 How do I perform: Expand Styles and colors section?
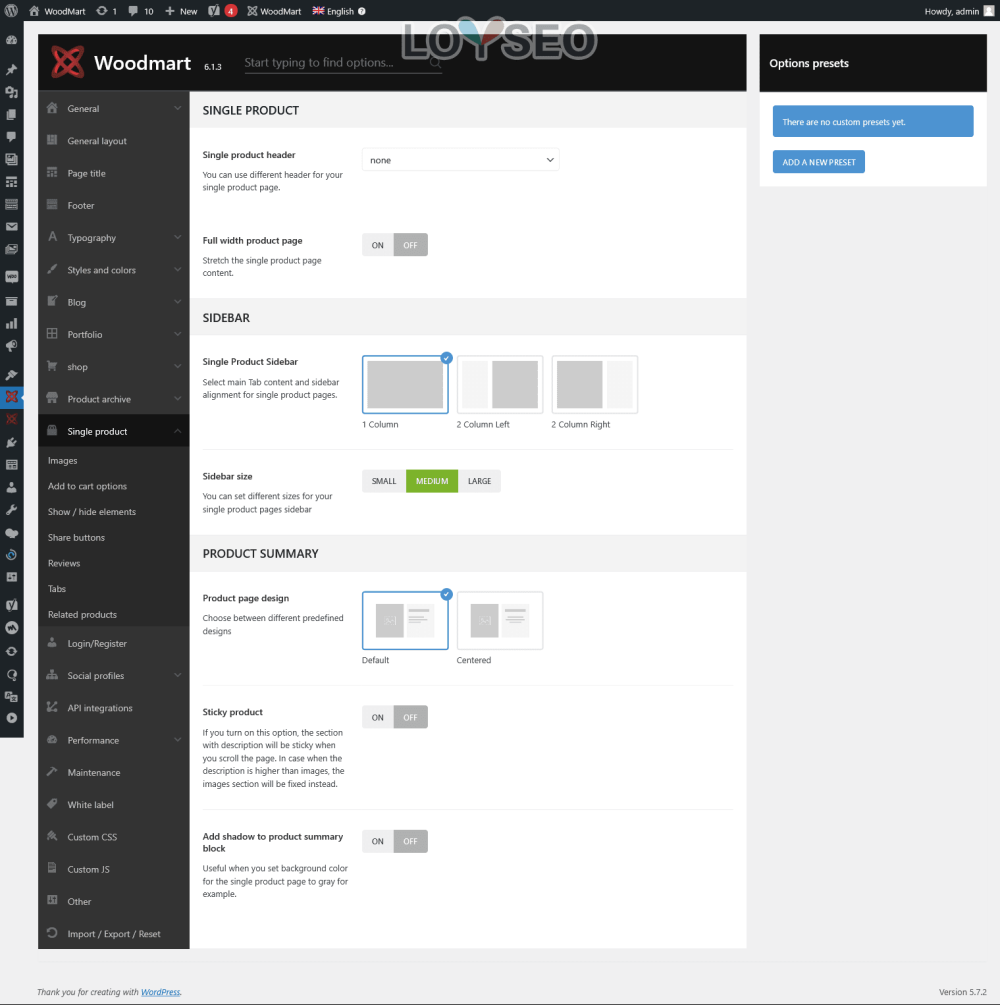tap(113, 270)
